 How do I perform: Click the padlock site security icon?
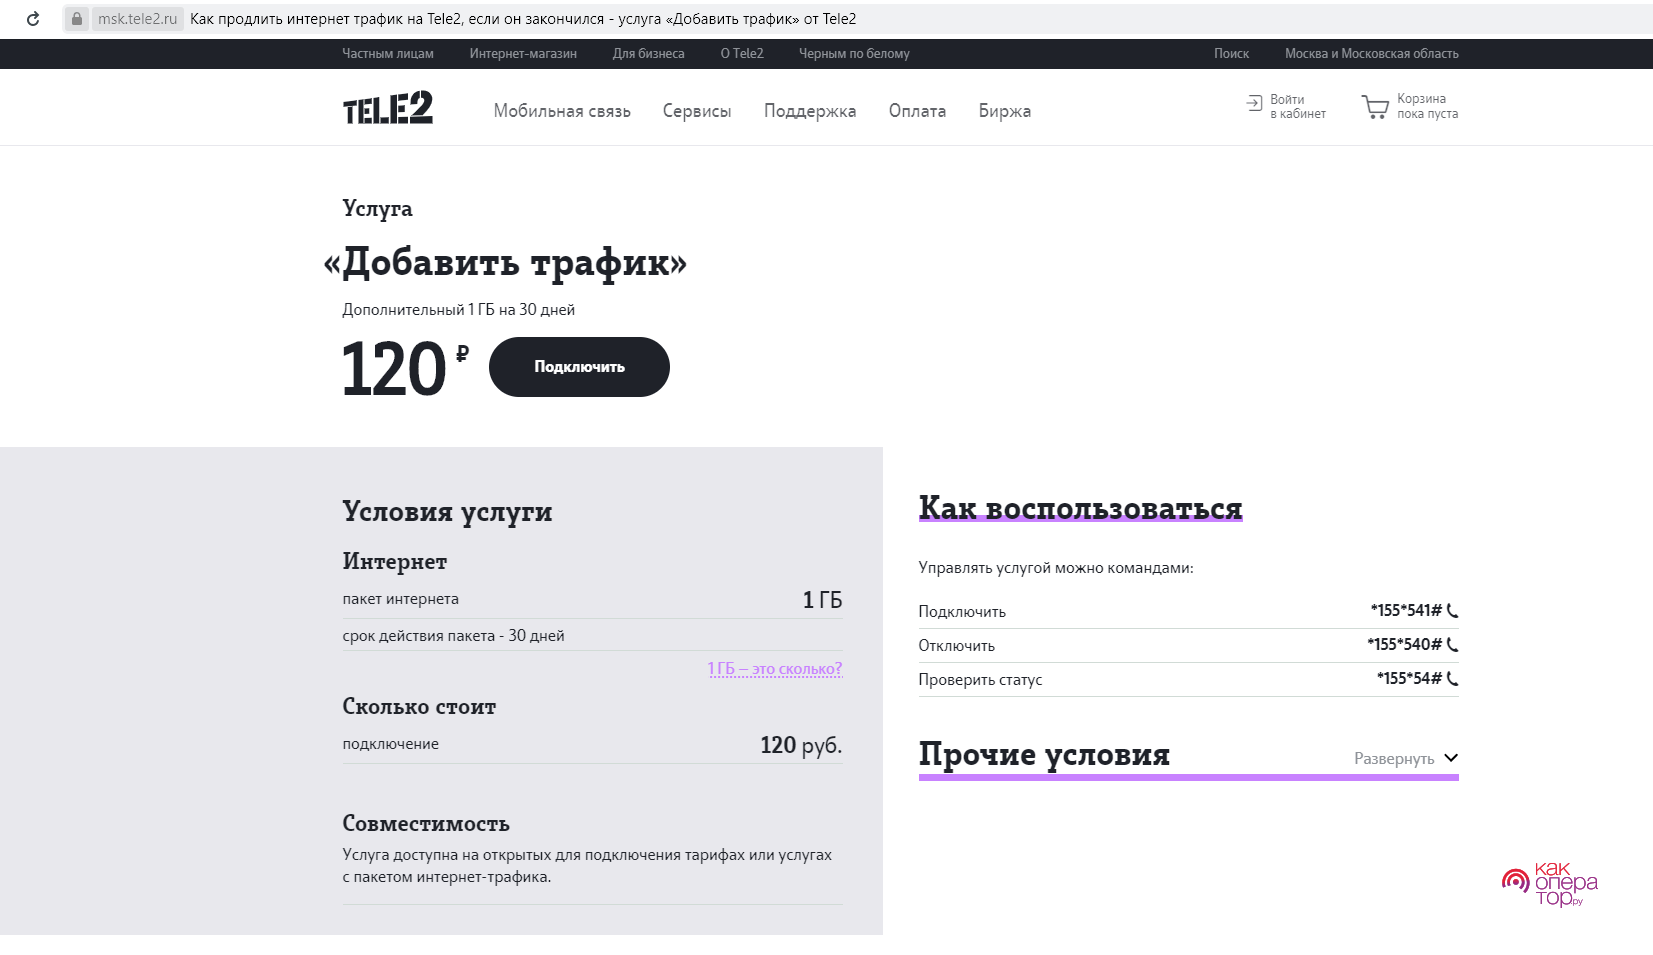pos(77,19)
